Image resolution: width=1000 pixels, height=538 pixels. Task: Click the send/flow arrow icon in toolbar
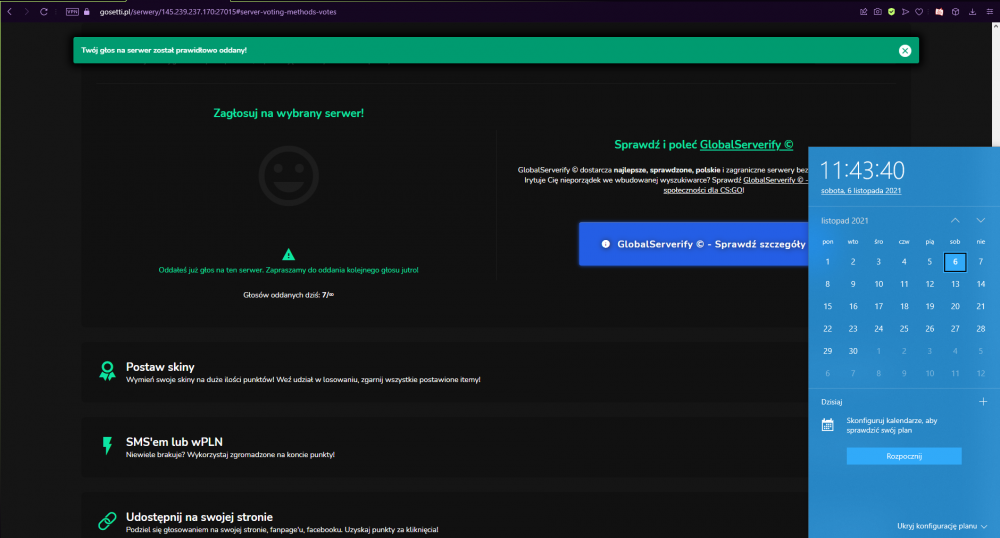(x=905, y=11)
